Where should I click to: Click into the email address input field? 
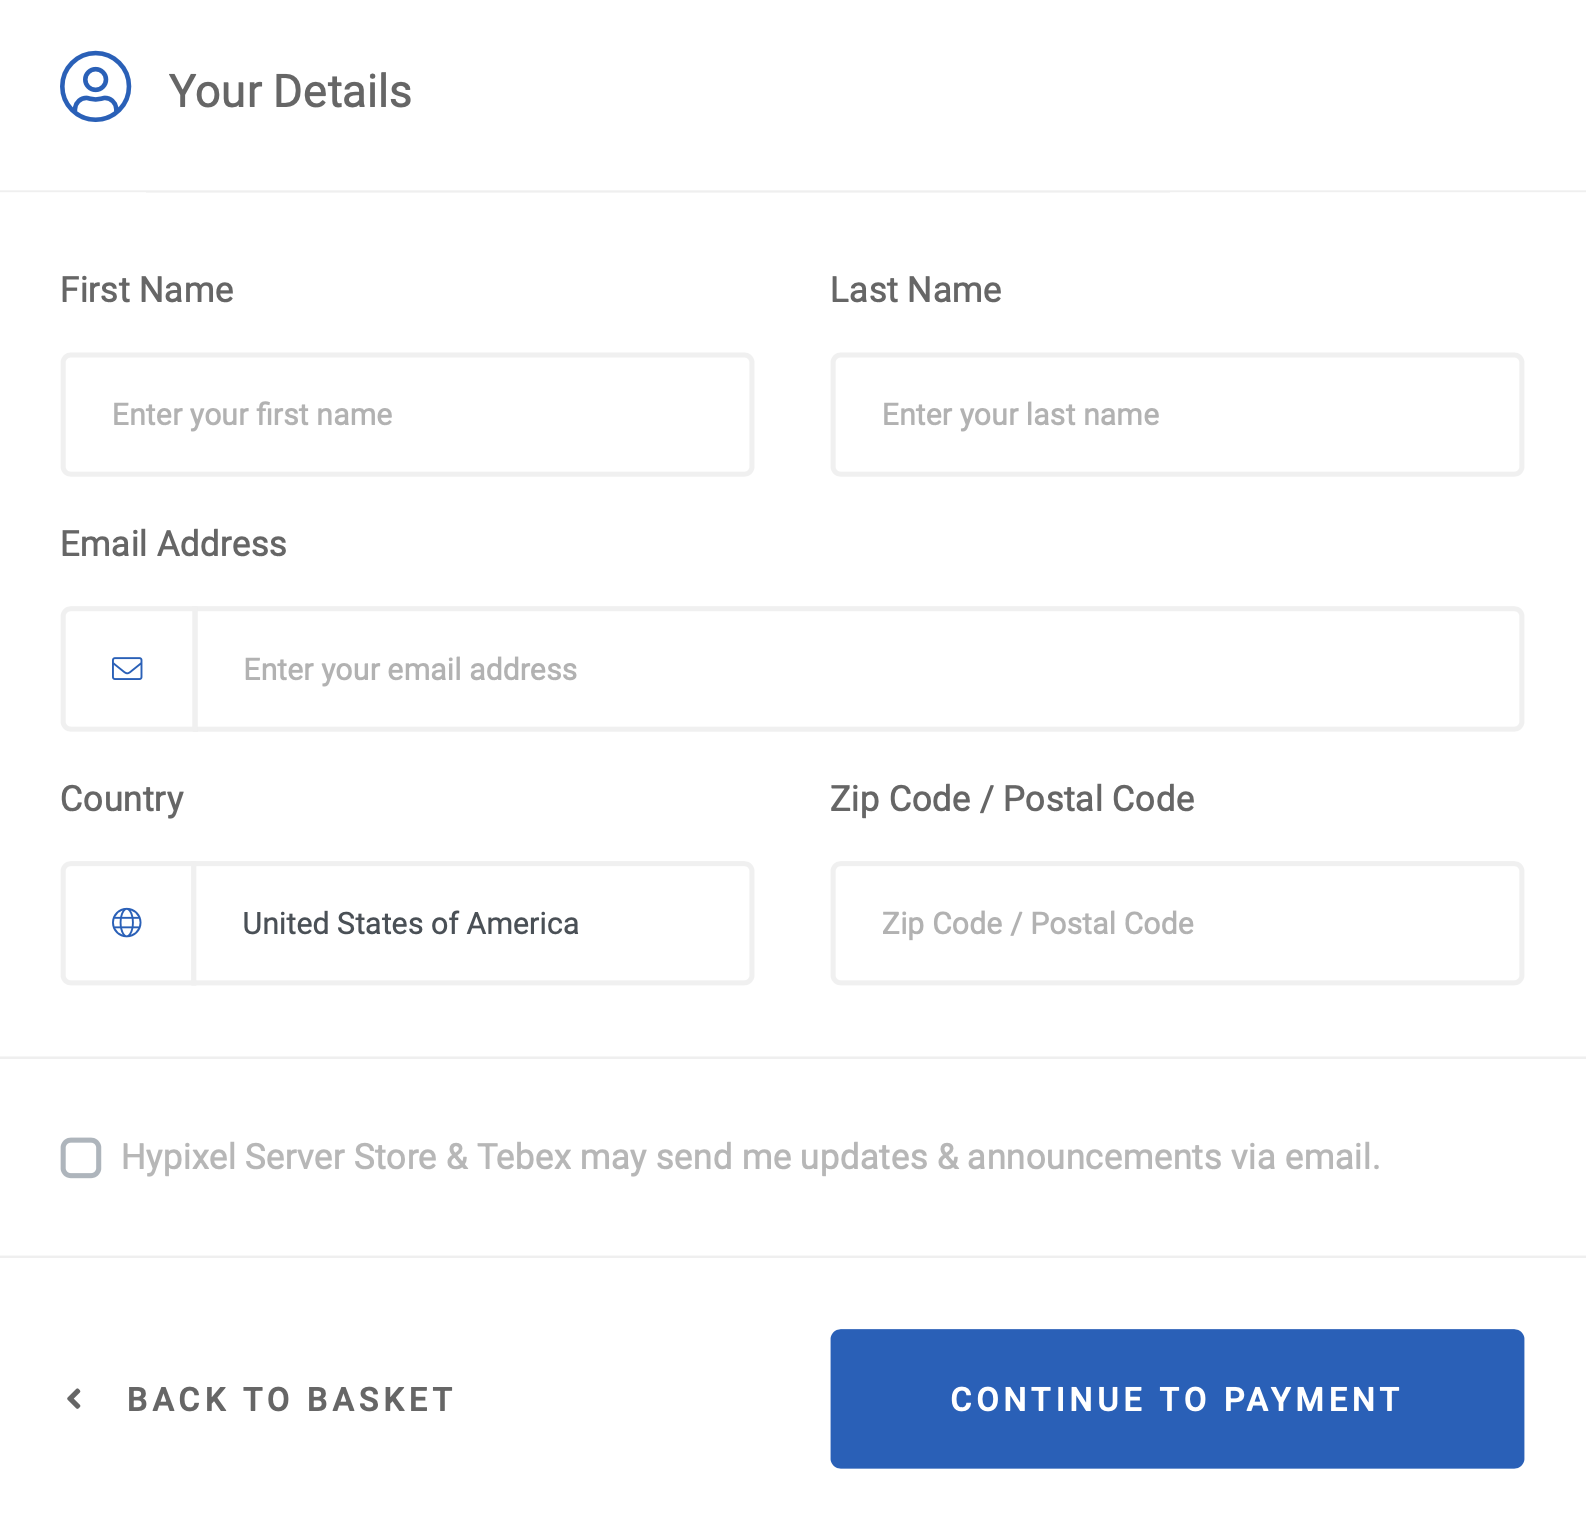coord(858,669)
